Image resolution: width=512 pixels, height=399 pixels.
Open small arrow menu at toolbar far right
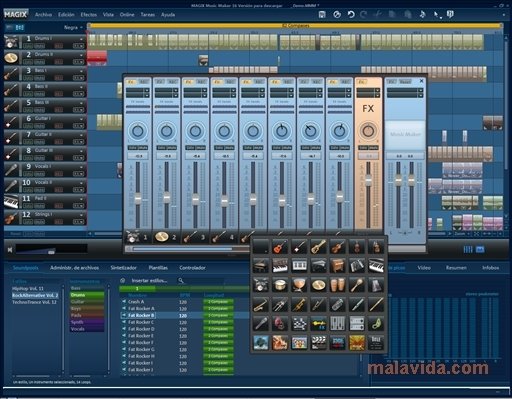coord(503,15)
